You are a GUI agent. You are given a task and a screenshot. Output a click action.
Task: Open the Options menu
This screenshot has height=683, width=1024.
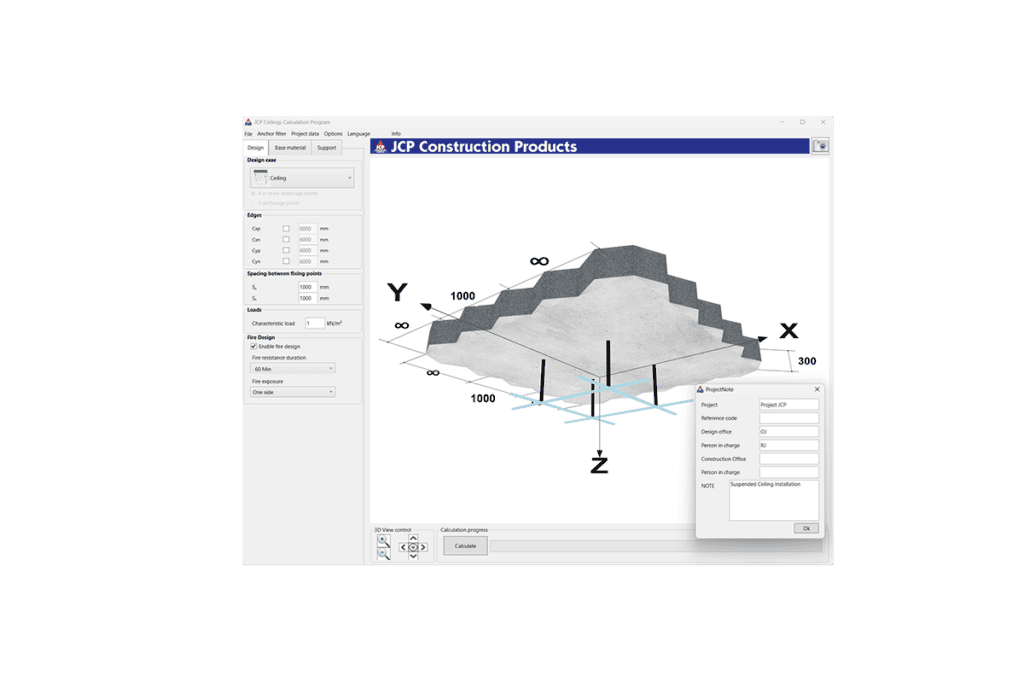click(x=333, y=134)
